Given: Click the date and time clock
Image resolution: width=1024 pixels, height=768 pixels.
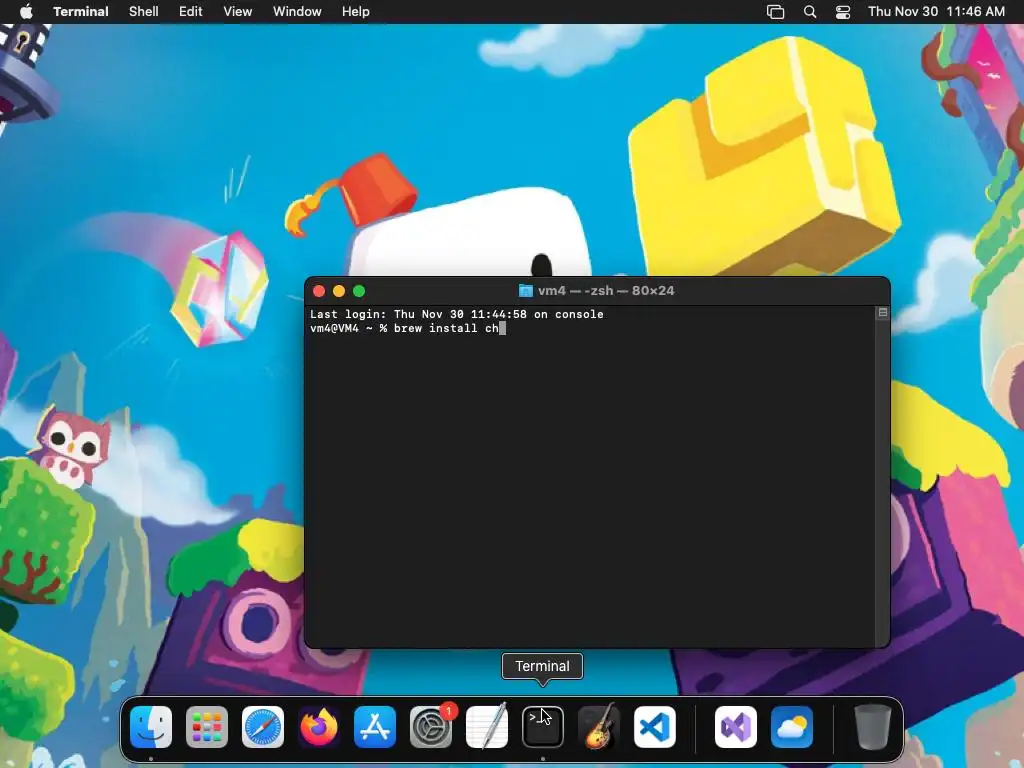Looking at the screenshot, I should pos(936,12).
